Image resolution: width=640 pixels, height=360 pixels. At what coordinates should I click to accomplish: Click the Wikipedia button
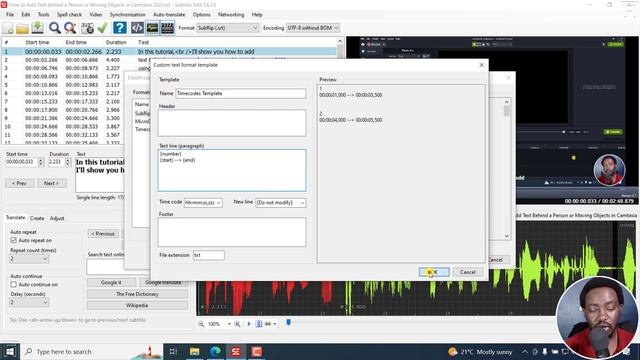[x=137, y=305]
